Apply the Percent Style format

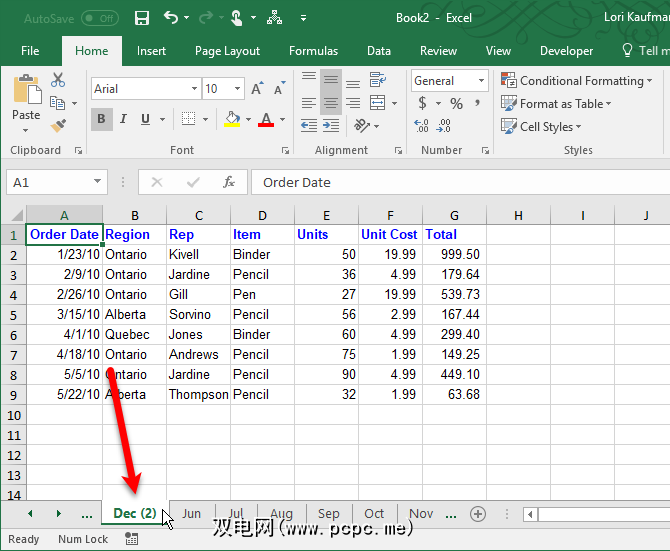point(456,103)
